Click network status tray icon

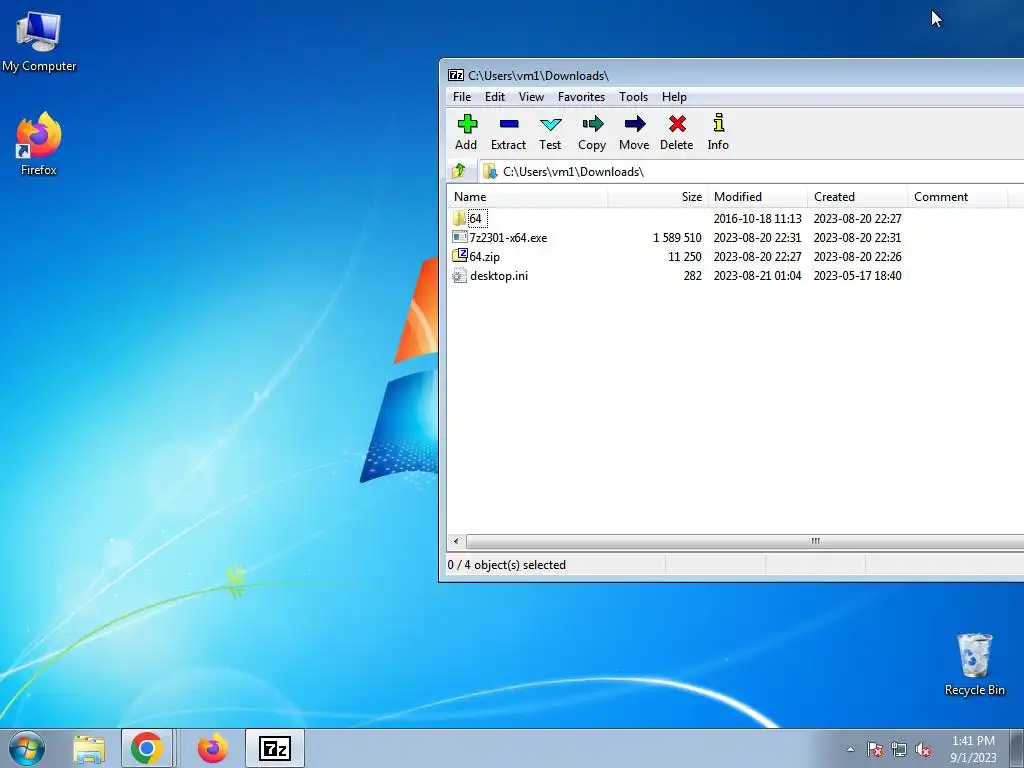[899, 749]
